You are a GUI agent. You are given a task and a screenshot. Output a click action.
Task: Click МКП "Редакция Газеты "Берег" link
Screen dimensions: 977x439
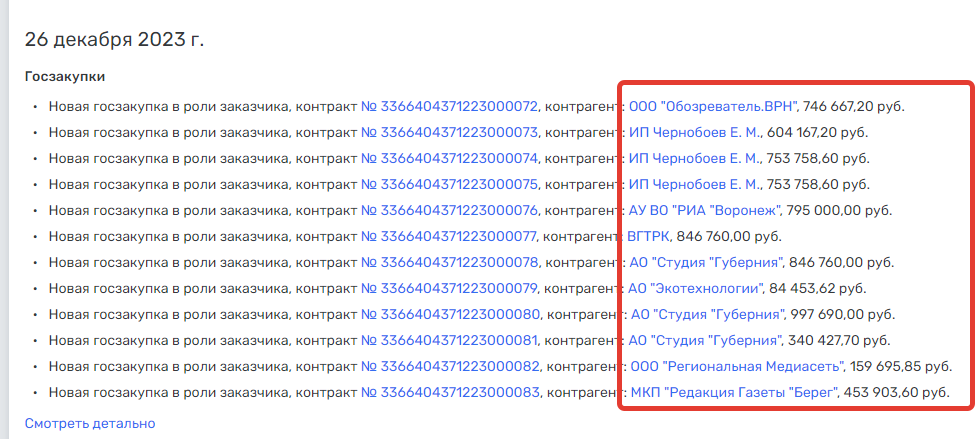pyautogui.click(x=735, y=394)
